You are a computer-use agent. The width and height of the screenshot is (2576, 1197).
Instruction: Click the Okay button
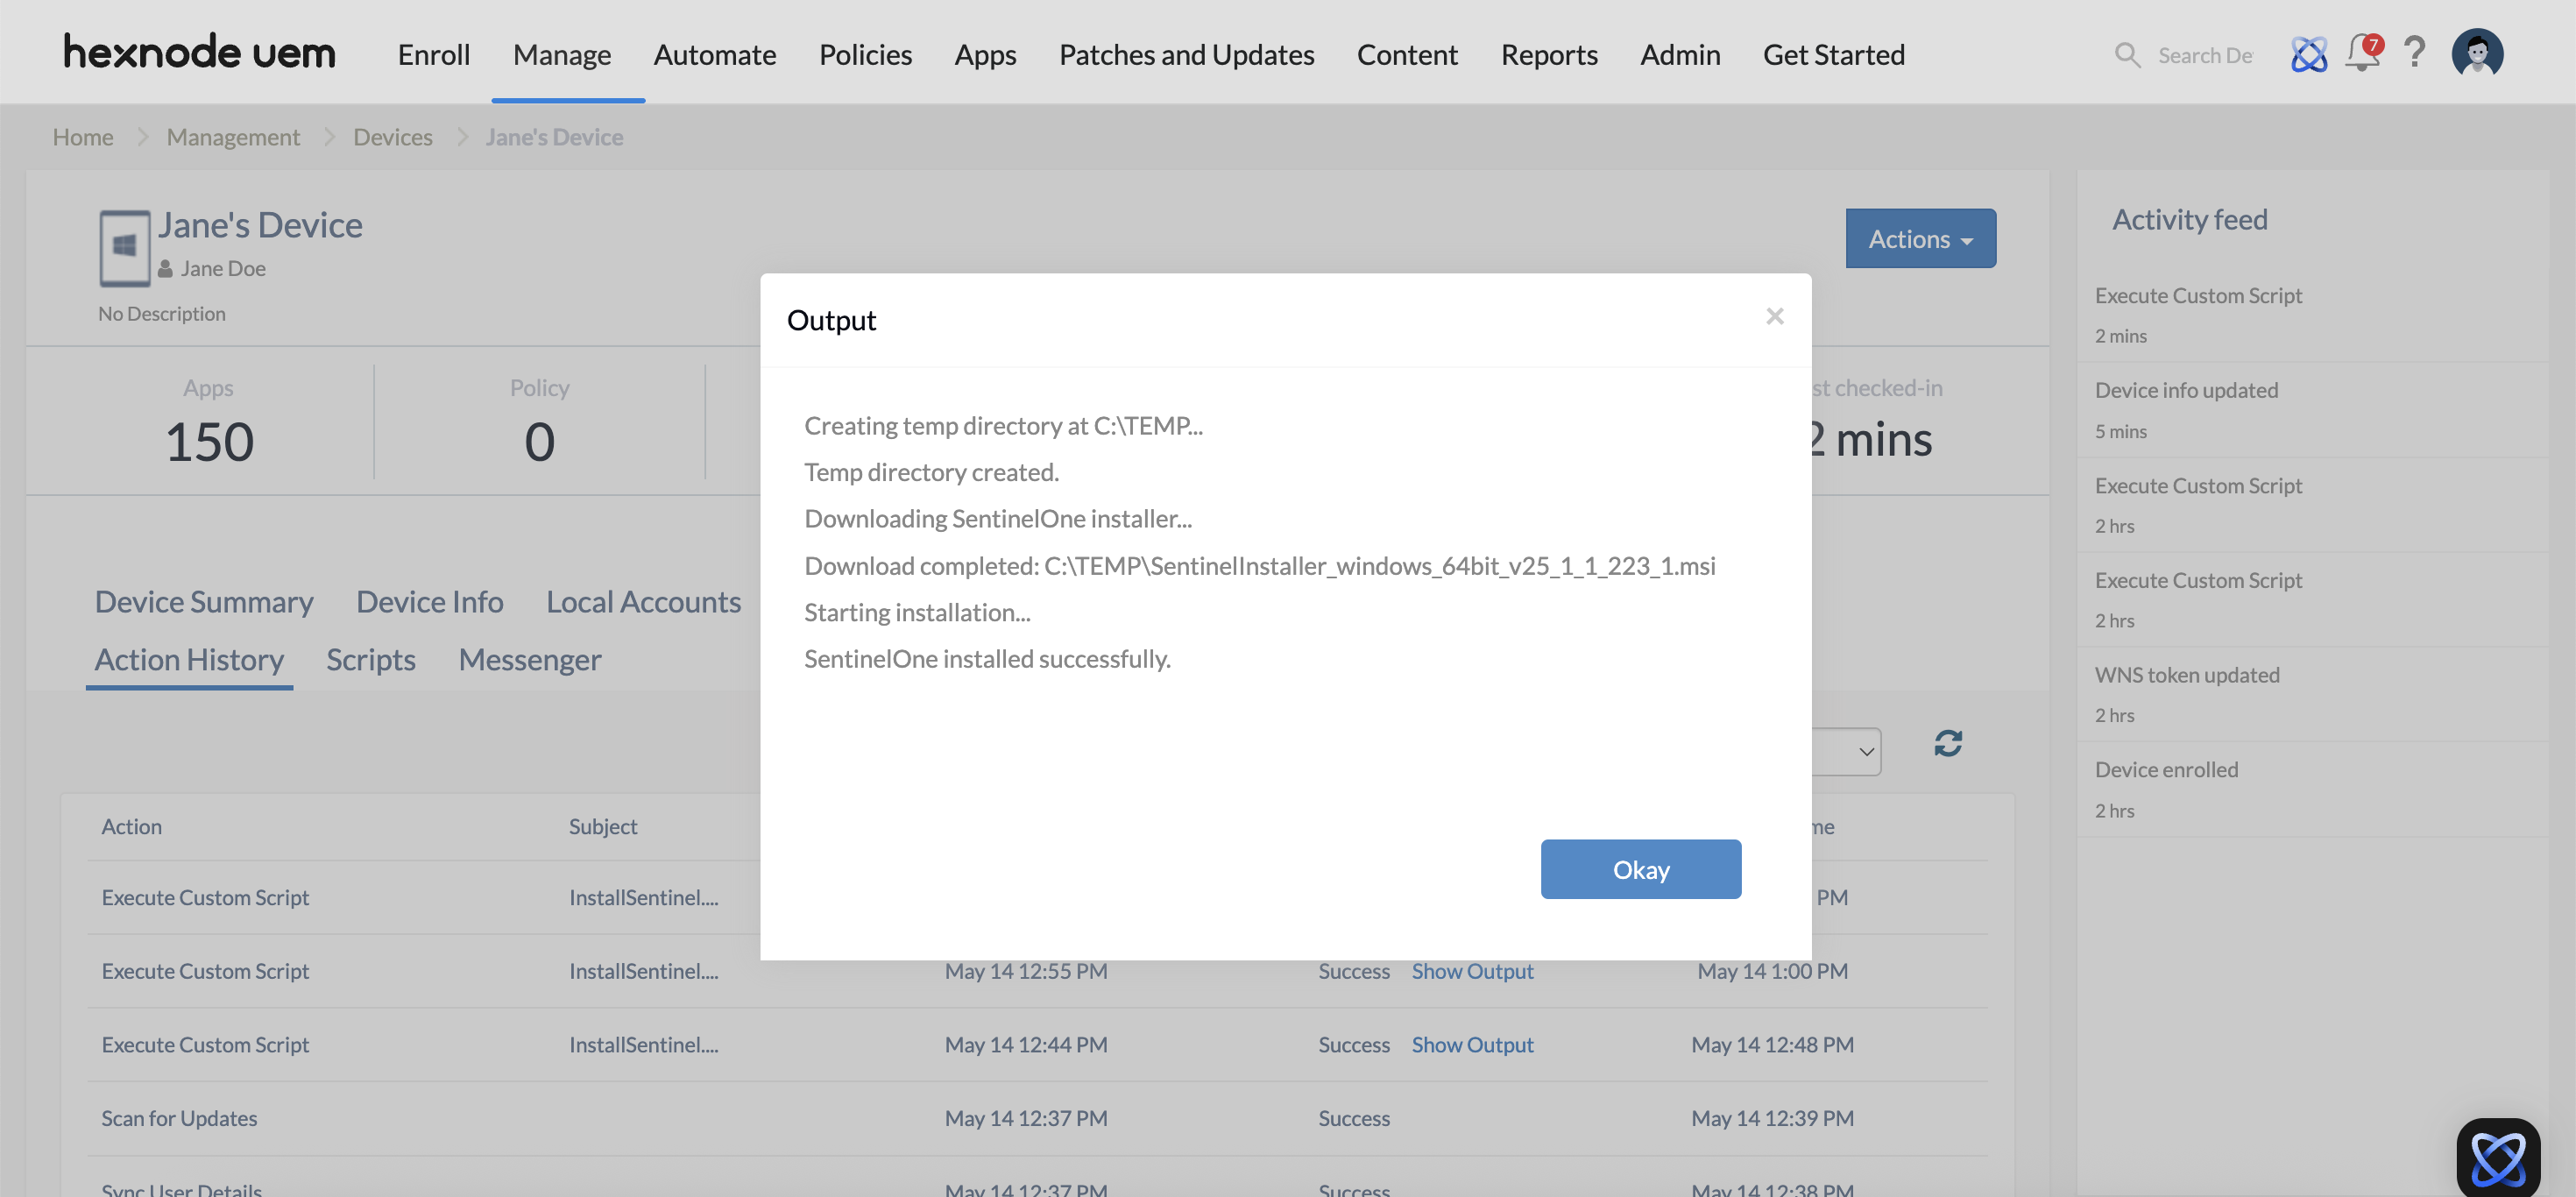(1640, 868)
